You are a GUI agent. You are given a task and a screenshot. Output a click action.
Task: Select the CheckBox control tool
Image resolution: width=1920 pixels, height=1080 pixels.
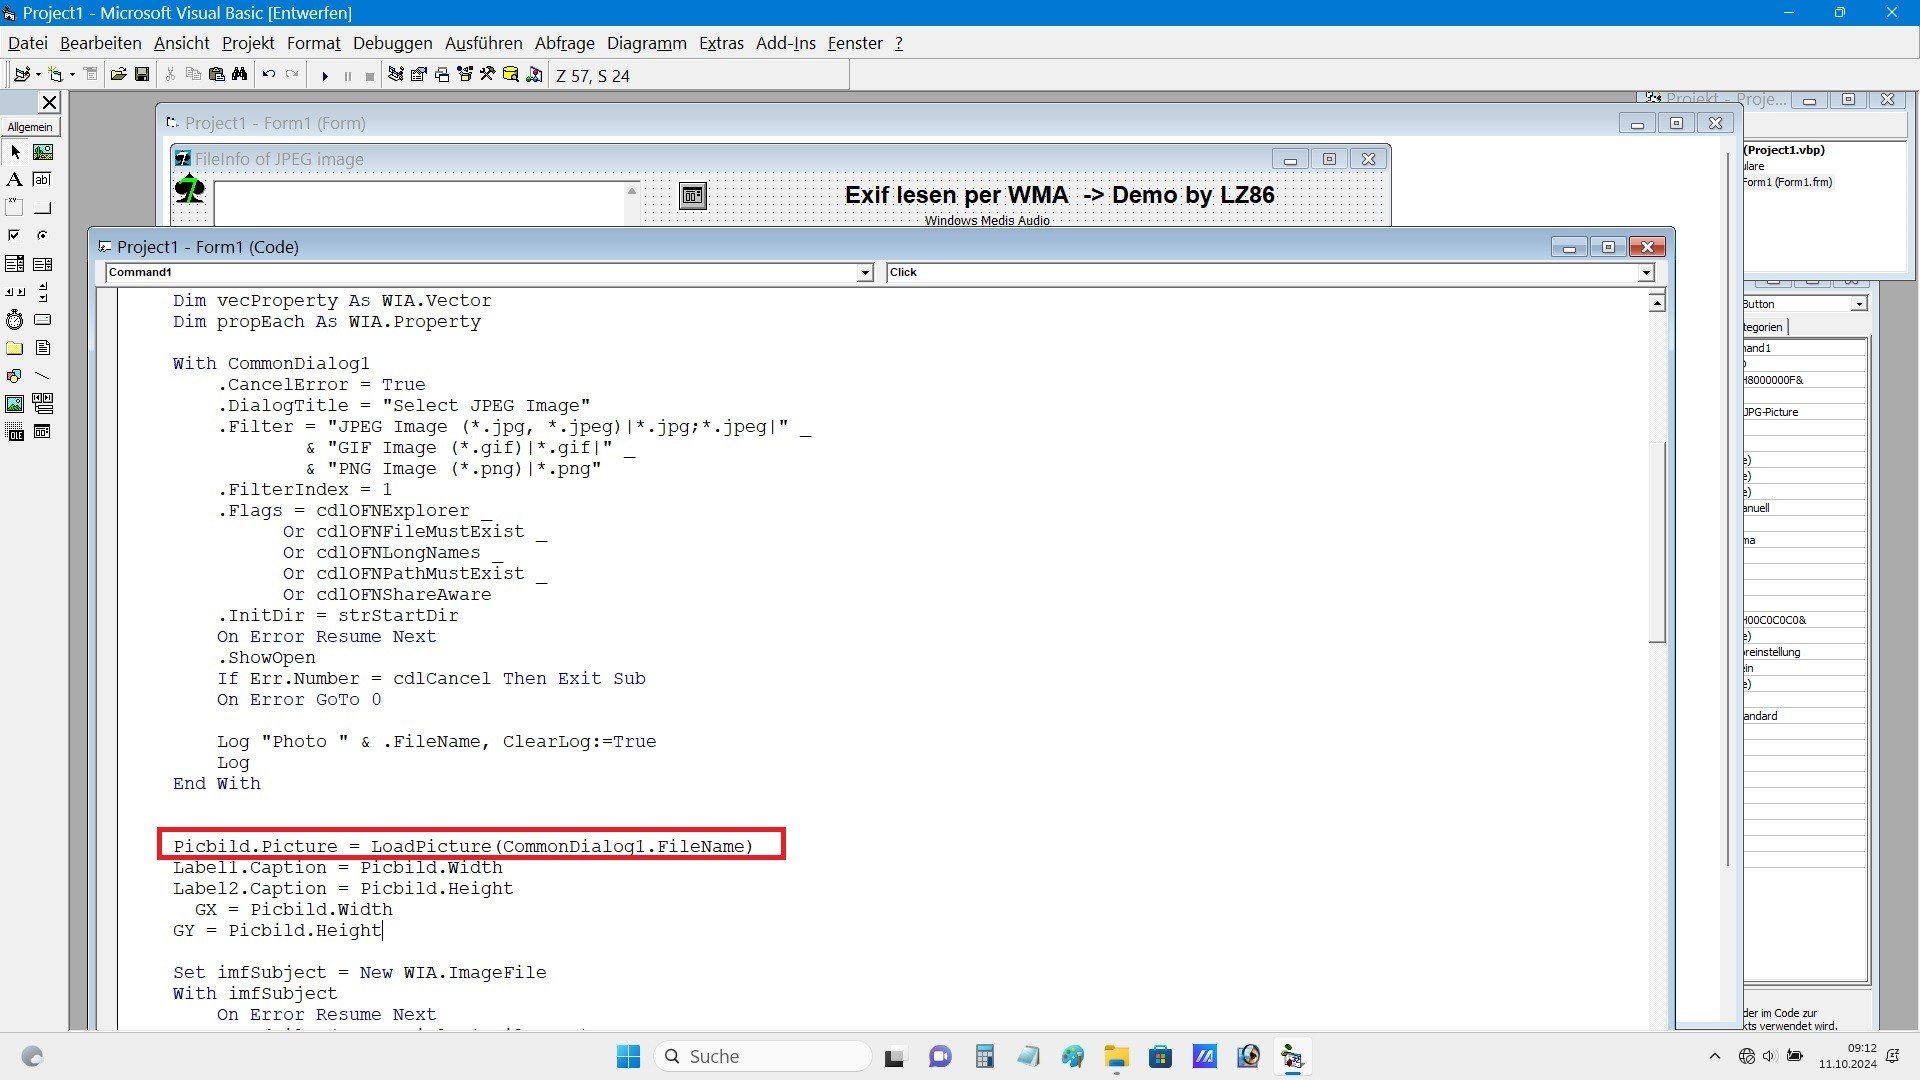click(15, 236)
